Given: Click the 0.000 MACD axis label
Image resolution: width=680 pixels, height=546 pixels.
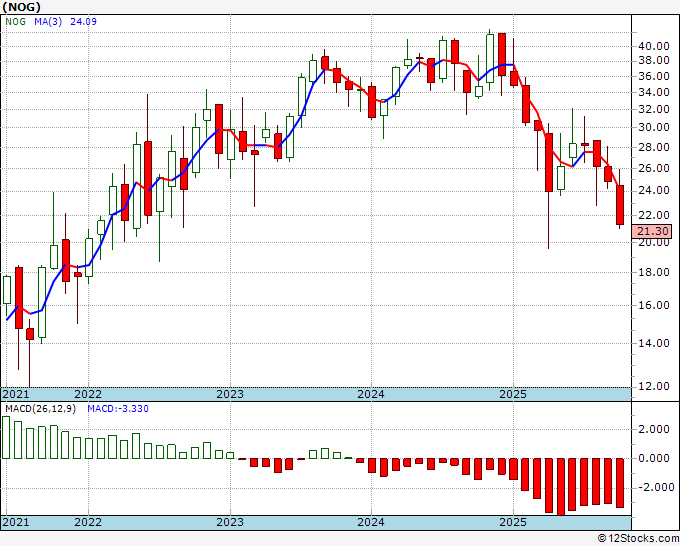Looking at the screenshot, I should point(655,458).
